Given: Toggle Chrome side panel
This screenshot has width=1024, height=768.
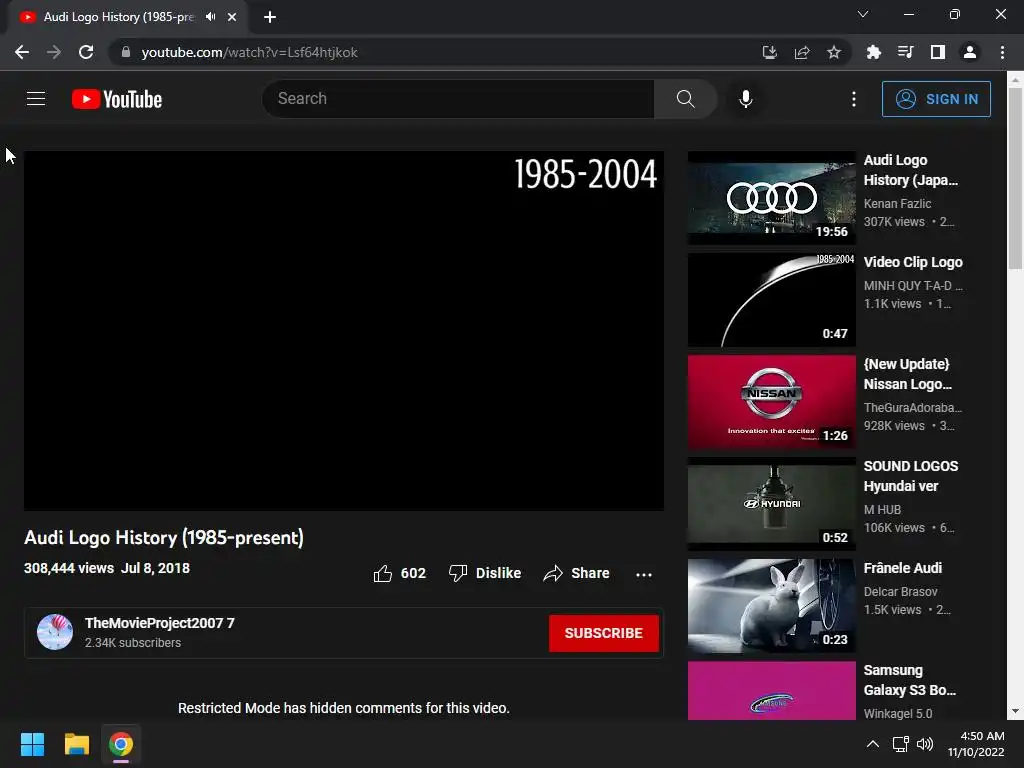Looking at the screenshot, I should [x=938, y=52].
